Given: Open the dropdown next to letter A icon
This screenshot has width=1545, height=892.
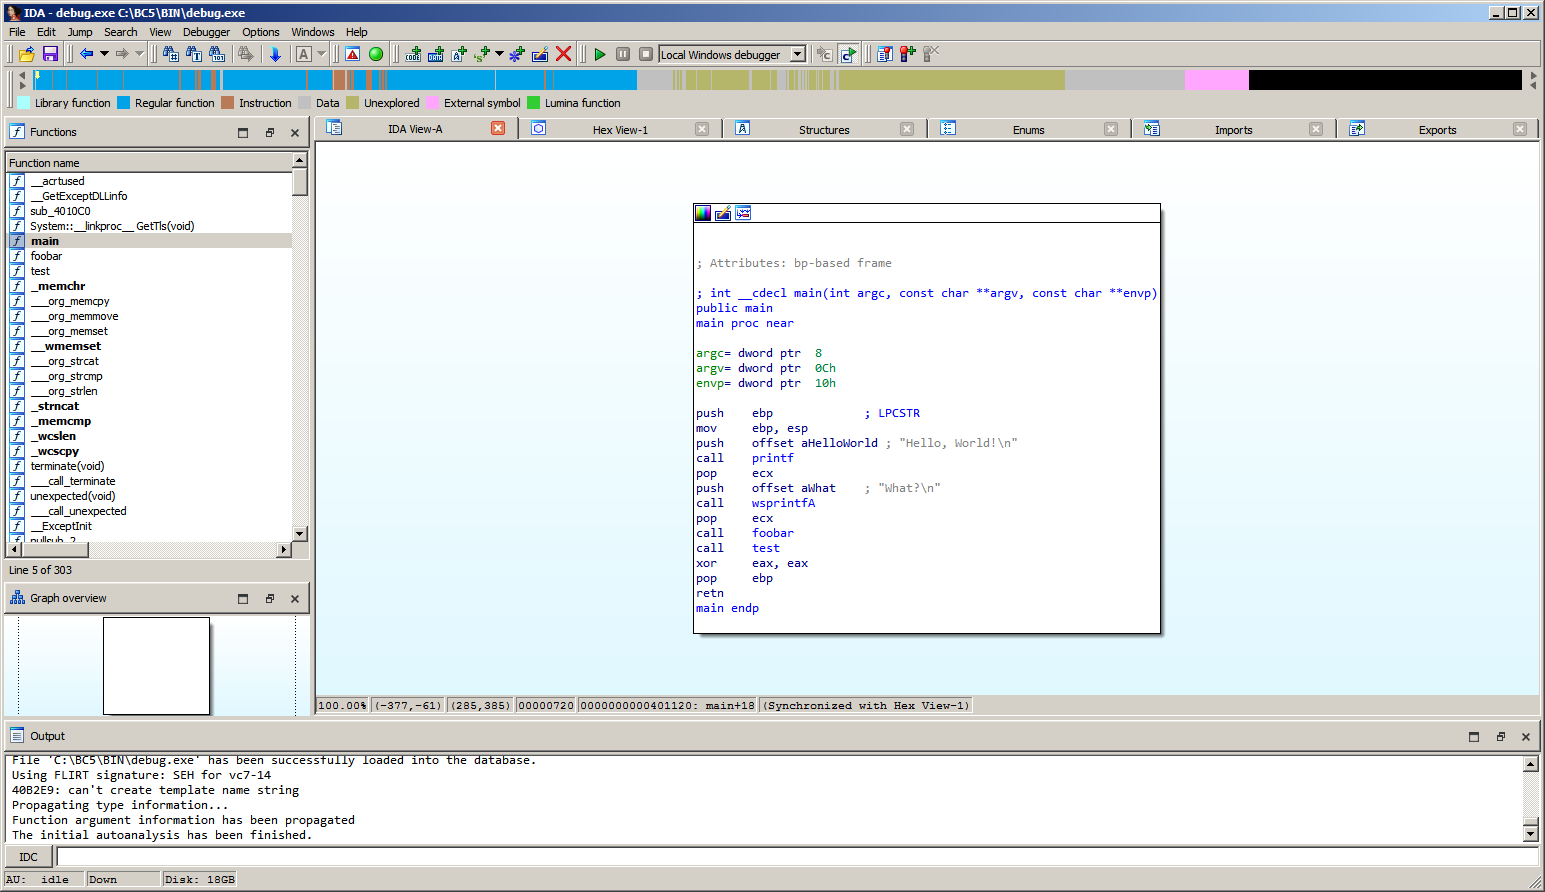Looking at the screenshot, I should (321, 54).
